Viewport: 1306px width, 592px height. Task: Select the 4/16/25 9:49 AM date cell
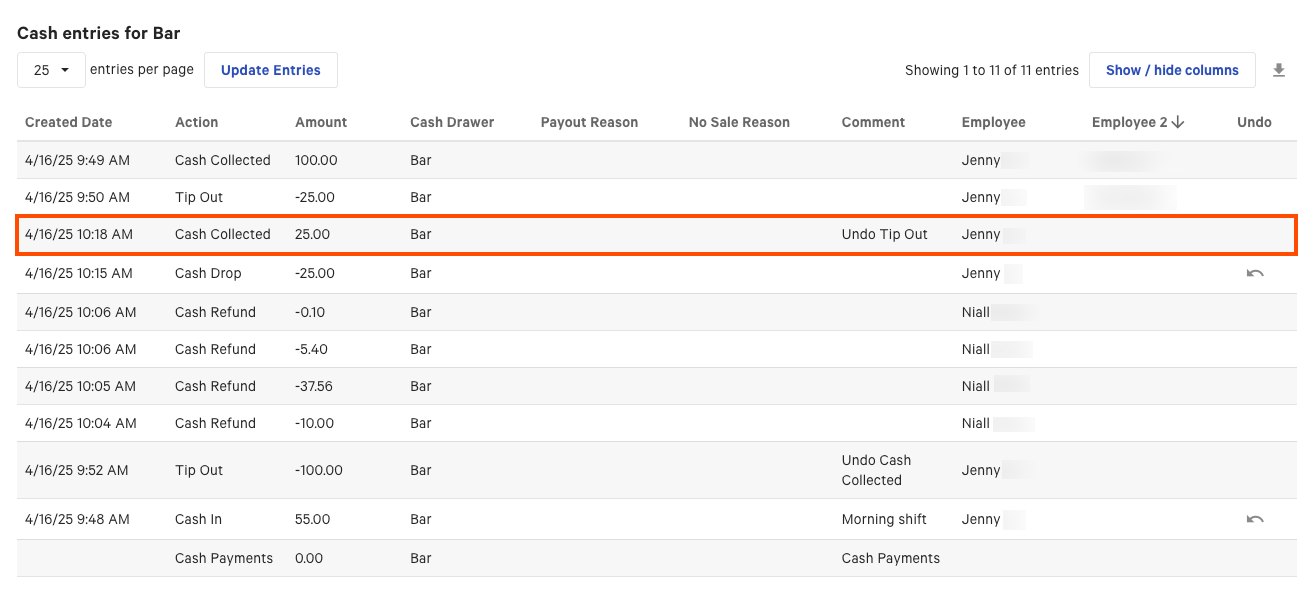point(77,160)
